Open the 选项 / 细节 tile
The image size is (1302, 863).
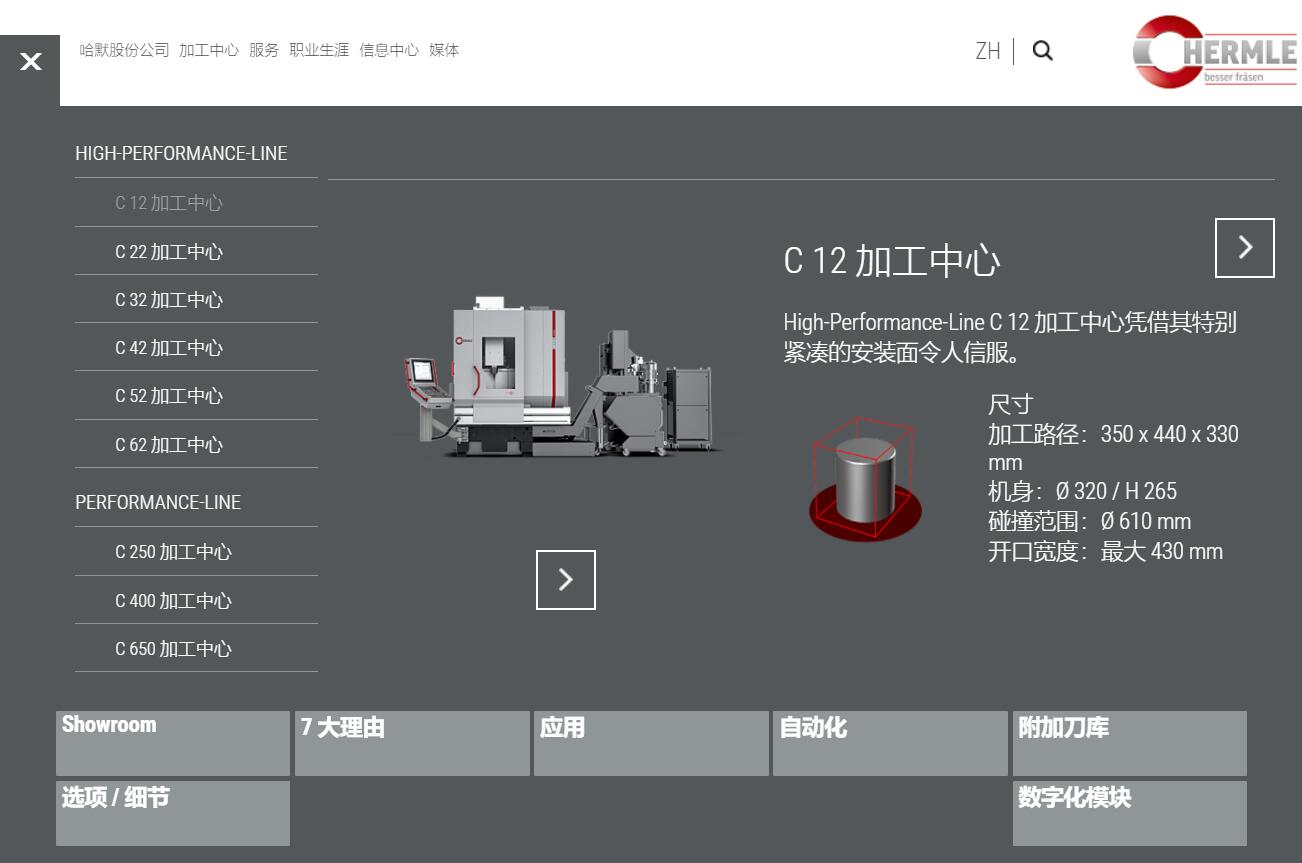173,813
